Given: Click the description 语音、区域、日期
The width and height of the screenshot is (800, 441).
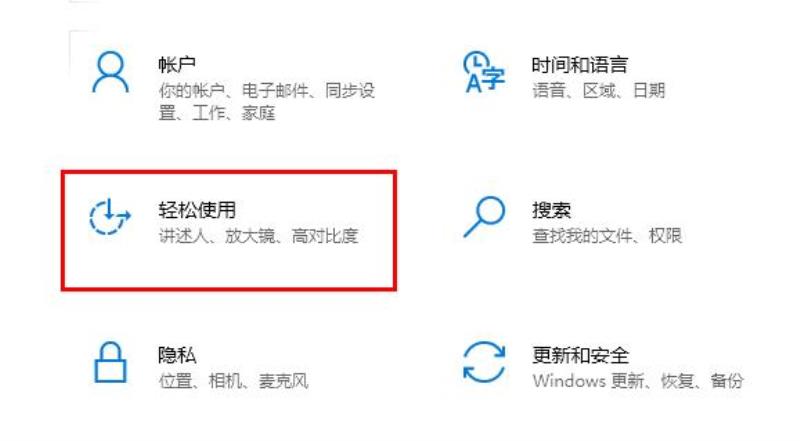Looking at the screenshot, I should [x=598, y=91].
